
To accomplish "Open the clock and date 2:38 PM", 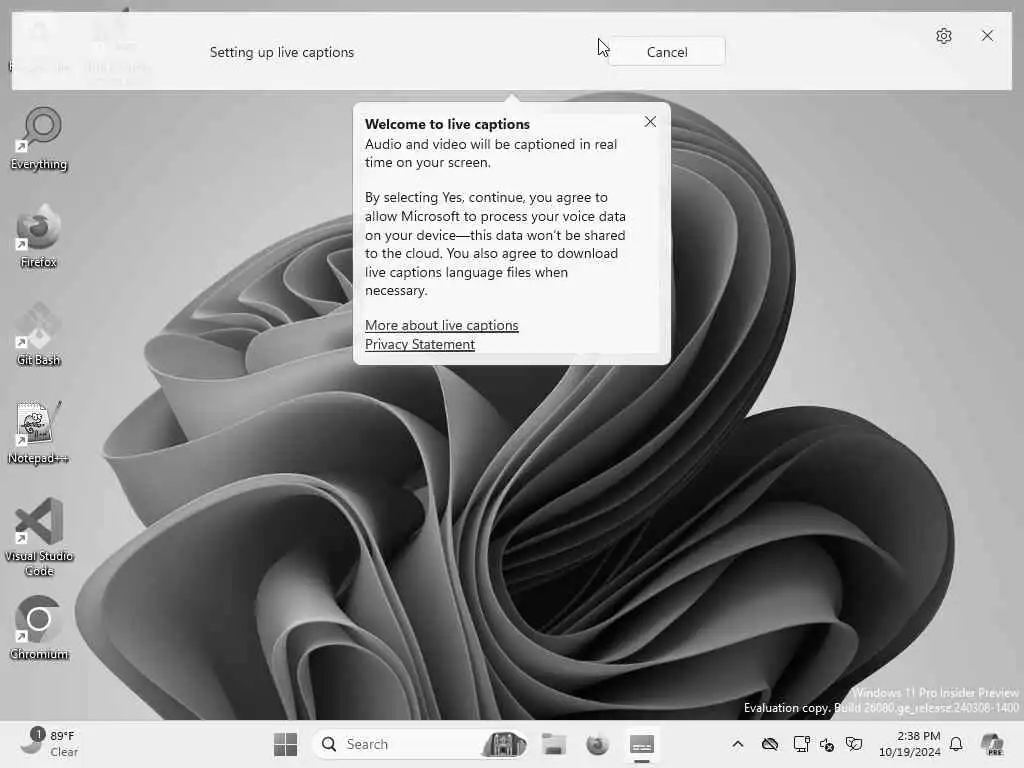I will point(909,744).
